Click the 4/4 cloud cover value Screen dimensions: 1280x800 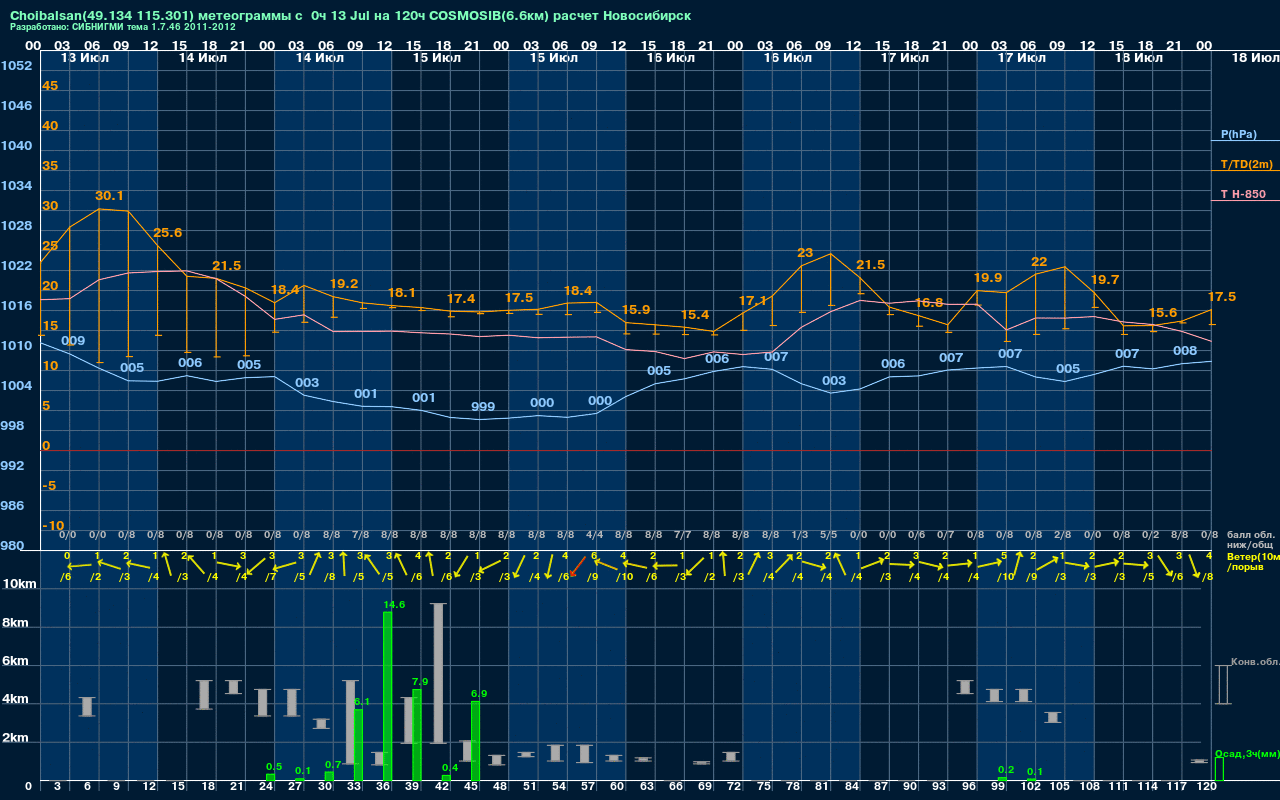click(593, 535)
